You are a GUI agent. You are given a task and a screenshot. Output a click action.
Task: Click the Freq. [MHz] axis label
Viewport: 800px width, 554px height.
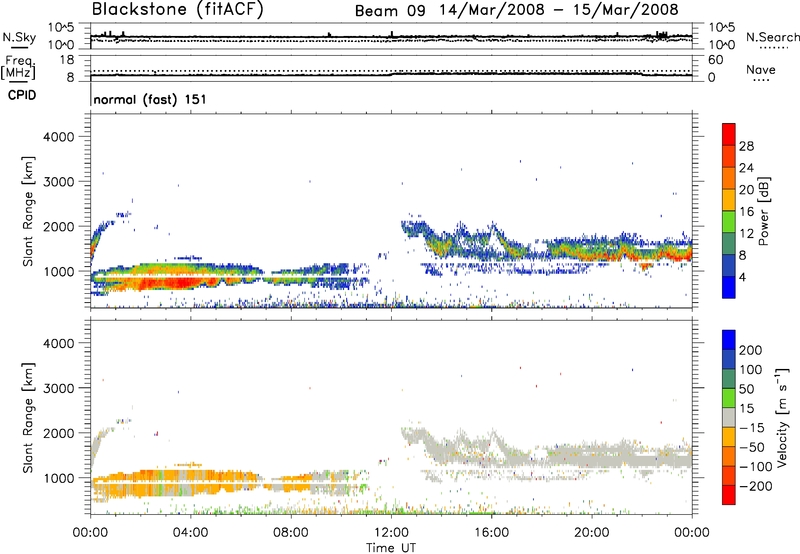pos(18,67)
